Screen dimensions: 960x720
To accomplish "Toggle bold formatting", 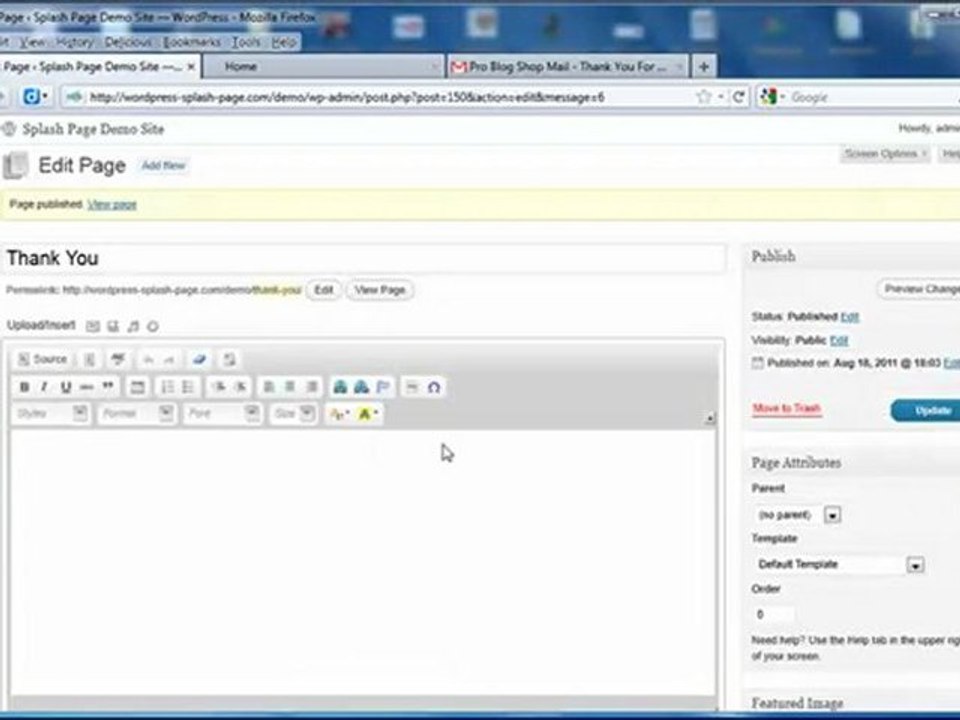I will [x=24, y=387].
